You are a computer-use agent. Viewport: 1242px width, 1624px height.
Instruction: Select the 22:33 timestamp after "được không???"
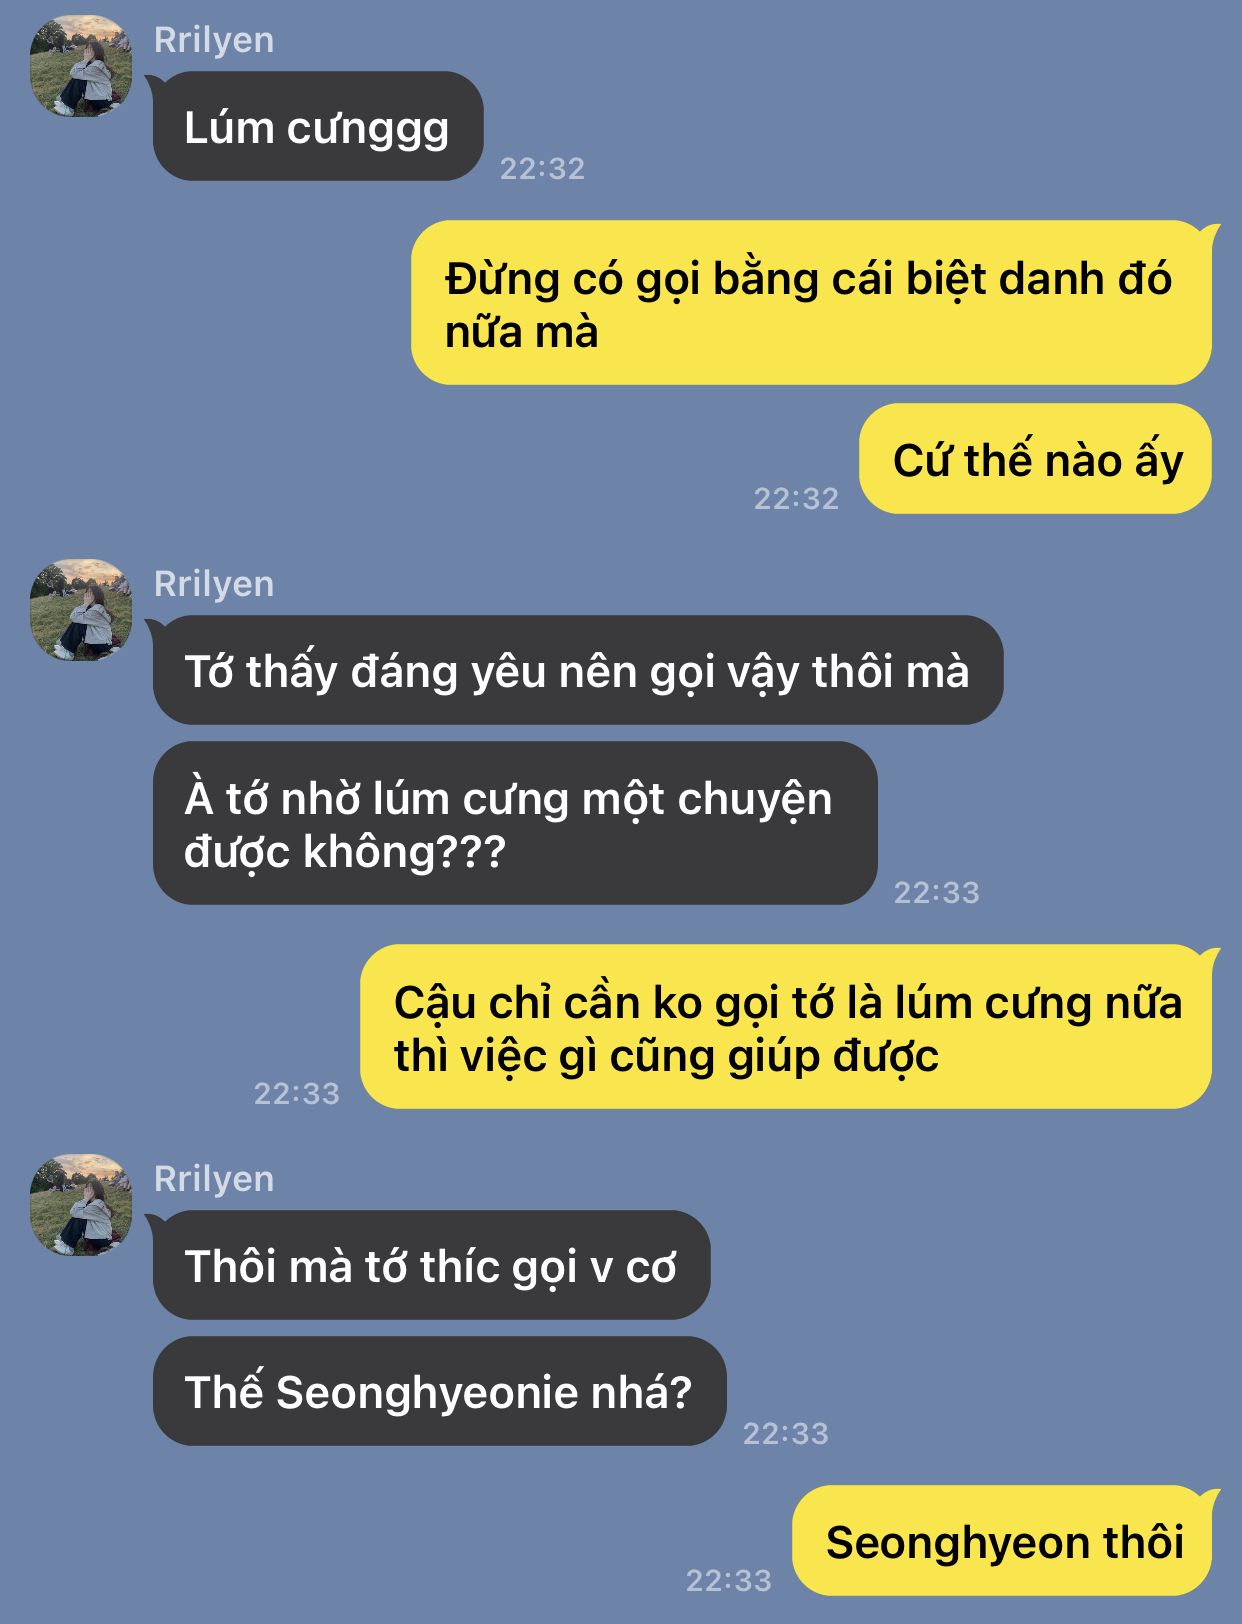click(937, 892)
